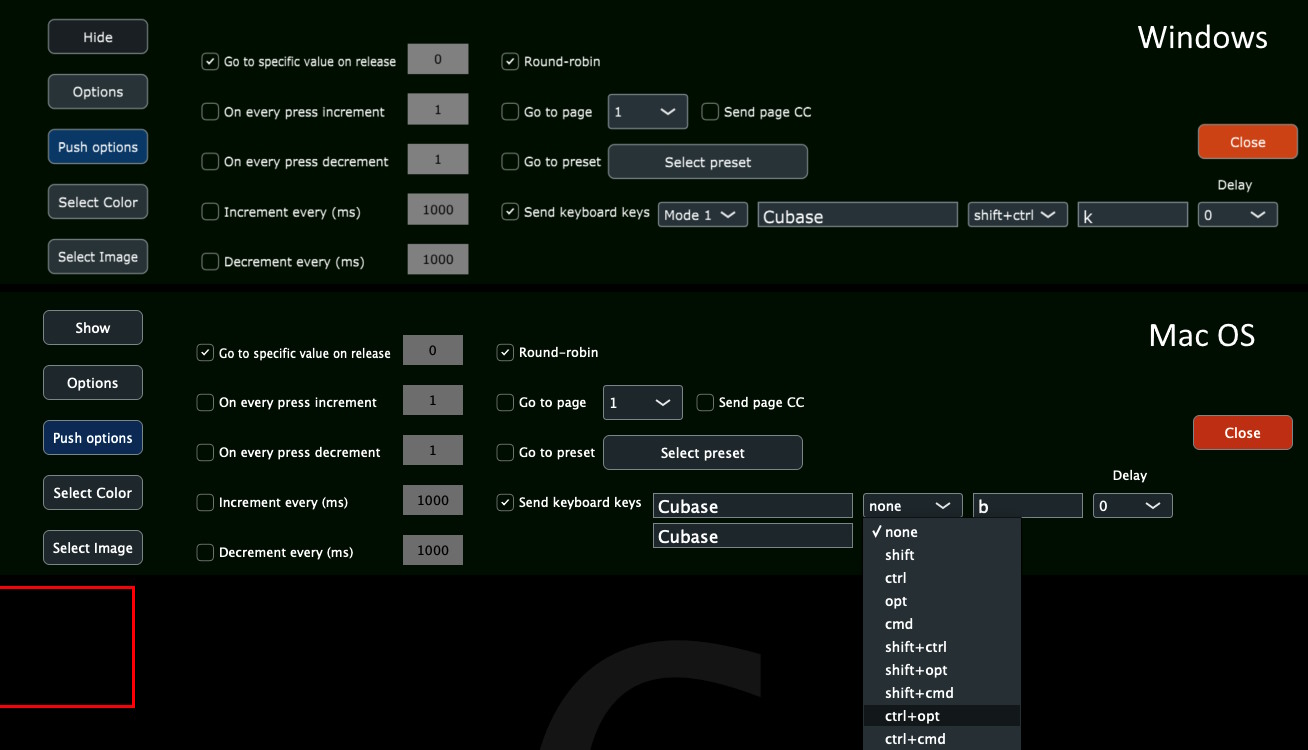Click Select preset in the Mac OS panel

tap(703, 453)
